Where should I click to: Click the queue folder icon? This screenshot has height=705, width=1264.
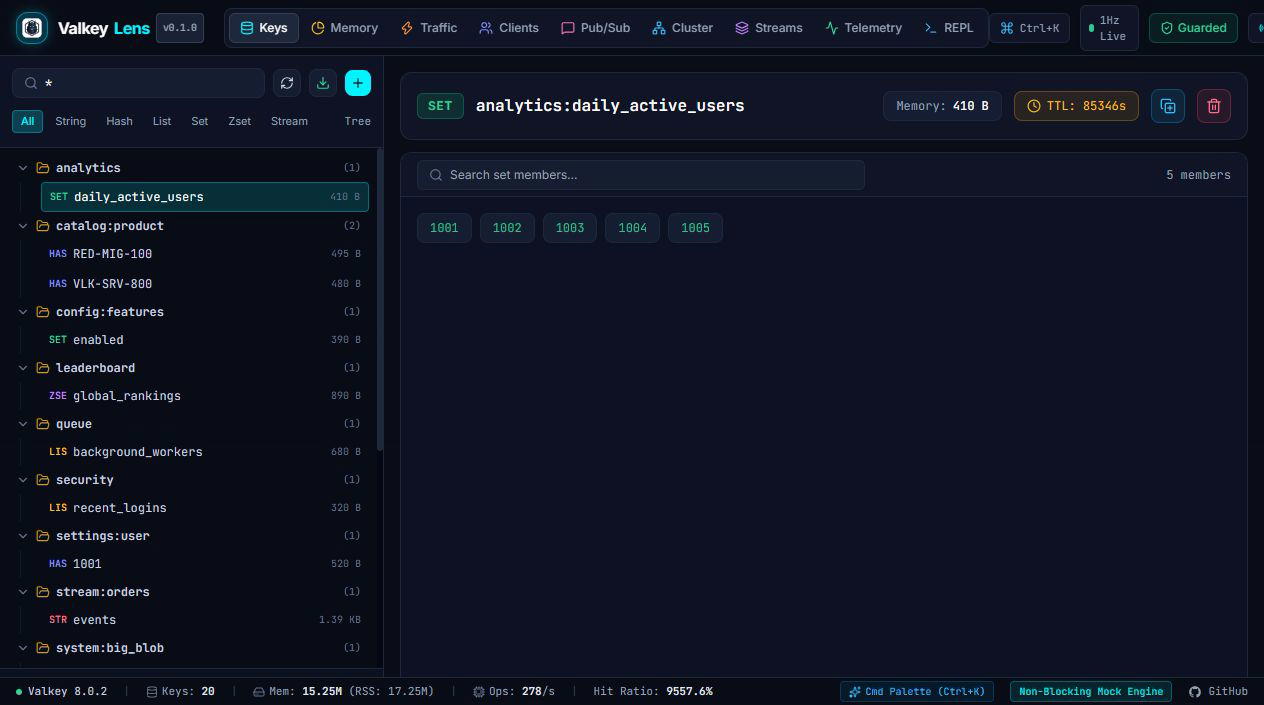tap(43, 424)
